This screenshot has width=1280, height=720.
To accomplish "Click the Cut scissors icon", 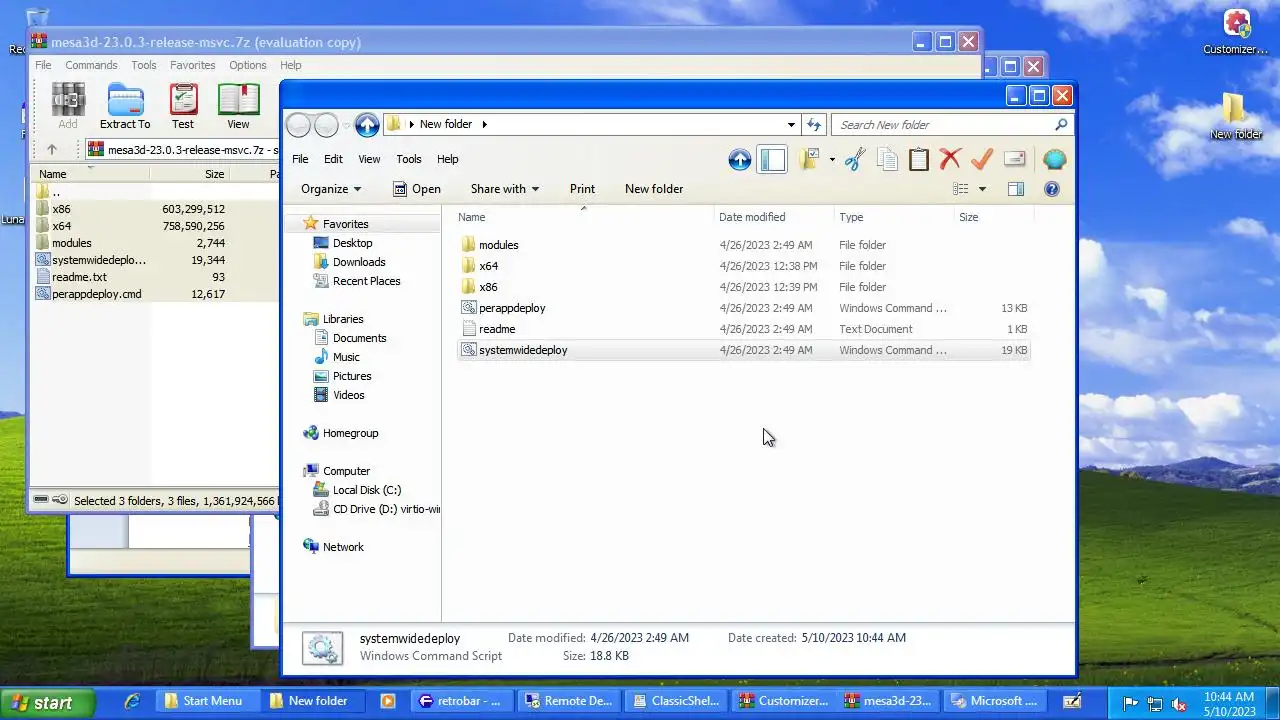I will point(855,160).
